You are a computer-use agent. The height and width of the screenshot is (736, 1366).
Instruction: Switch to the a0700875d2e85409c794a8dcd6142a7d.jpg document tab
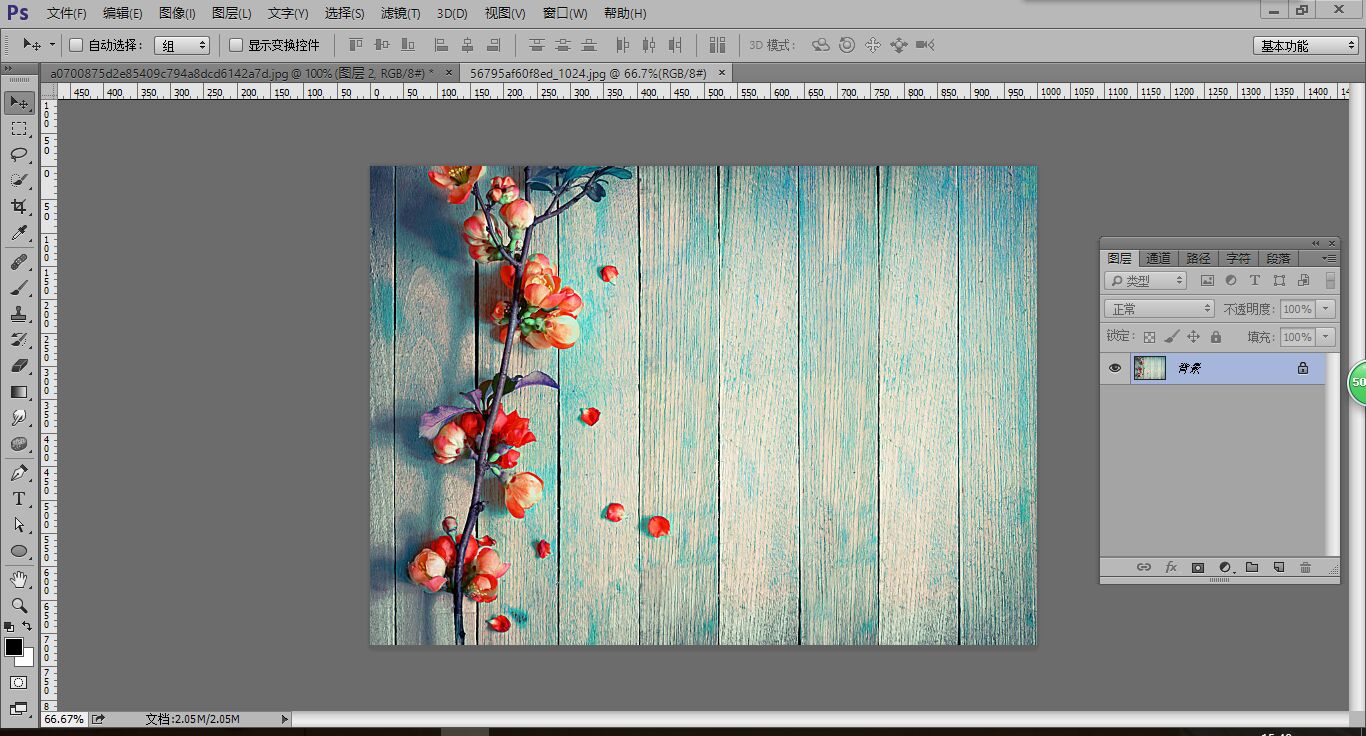point(242,73)
